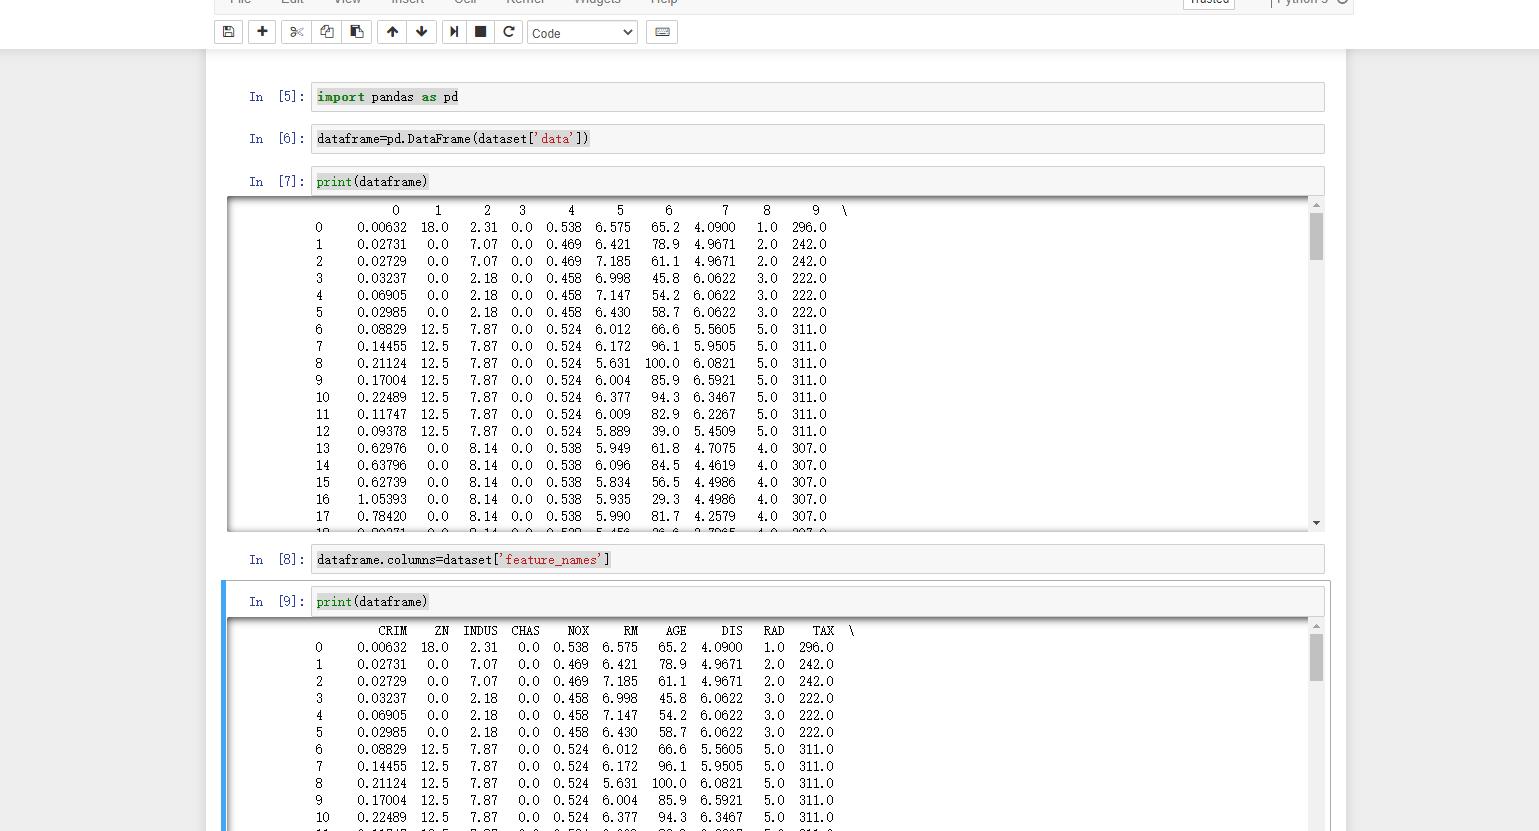Click value 6.5921 in the In [9] output
This screenshot has height=831, width=1539.
[x=721, y=800]
